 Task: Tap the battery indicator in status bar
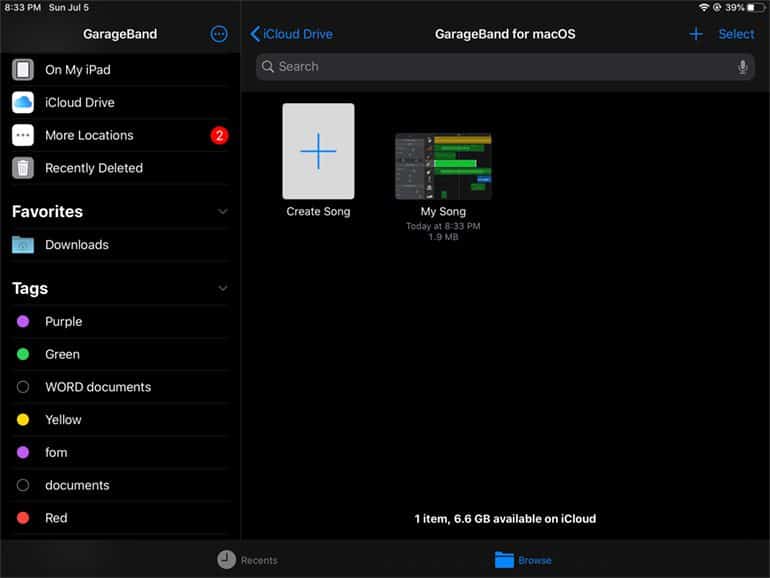coord(756,7)
